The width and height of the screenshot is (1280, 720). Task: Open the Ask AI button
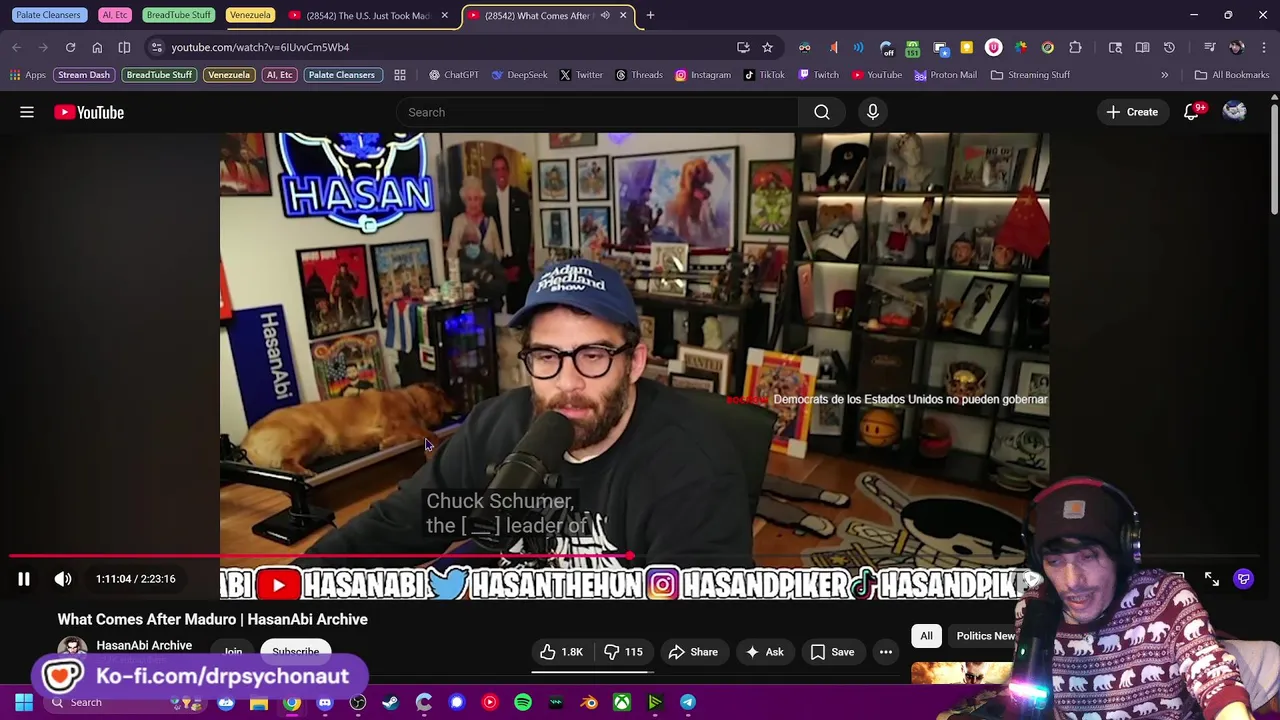[764, 652]
